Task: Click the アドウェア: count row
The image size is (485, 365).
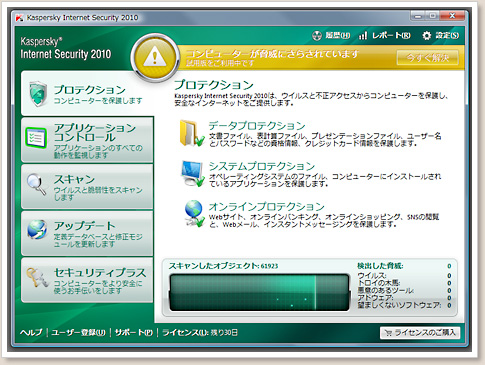Action: (404, 298)
